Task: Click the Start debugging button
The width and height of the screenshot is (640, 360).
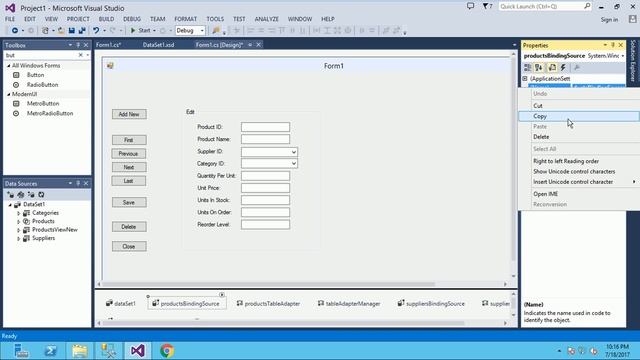Action: coord(140,31)
